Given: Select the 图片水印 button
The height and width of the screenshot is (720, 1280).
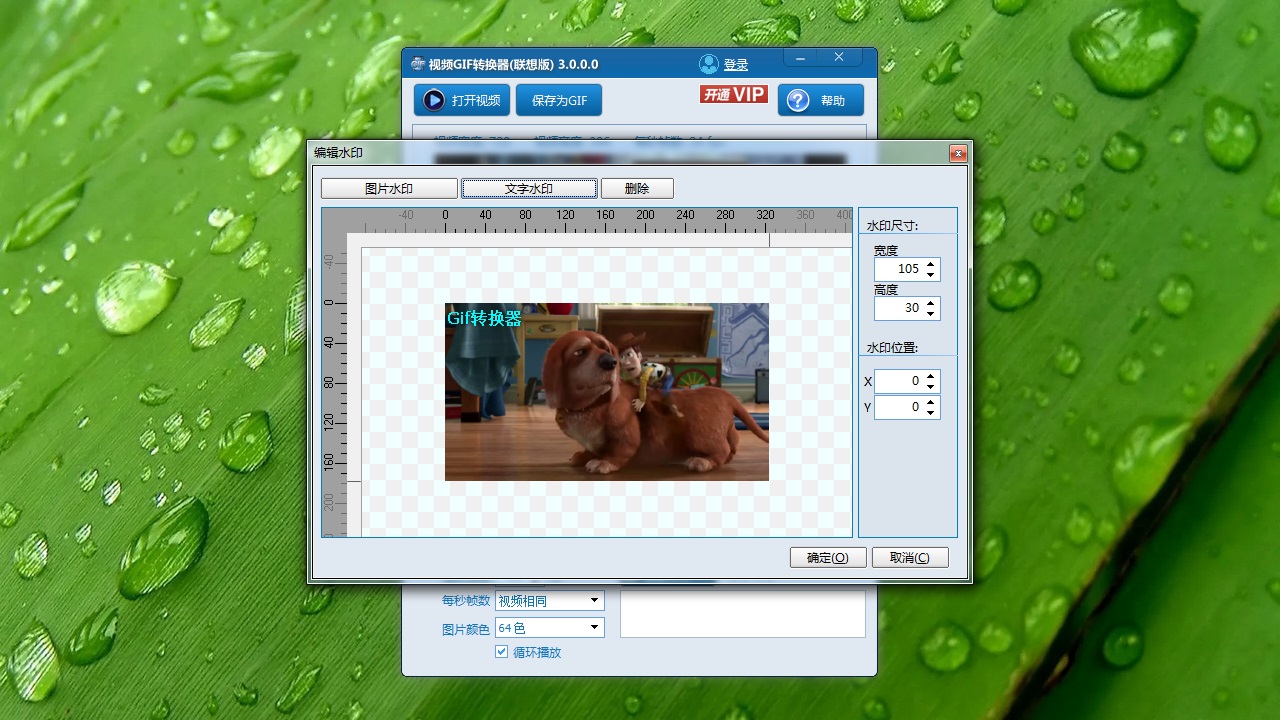Looking at the screenshot, I should 389,188.
